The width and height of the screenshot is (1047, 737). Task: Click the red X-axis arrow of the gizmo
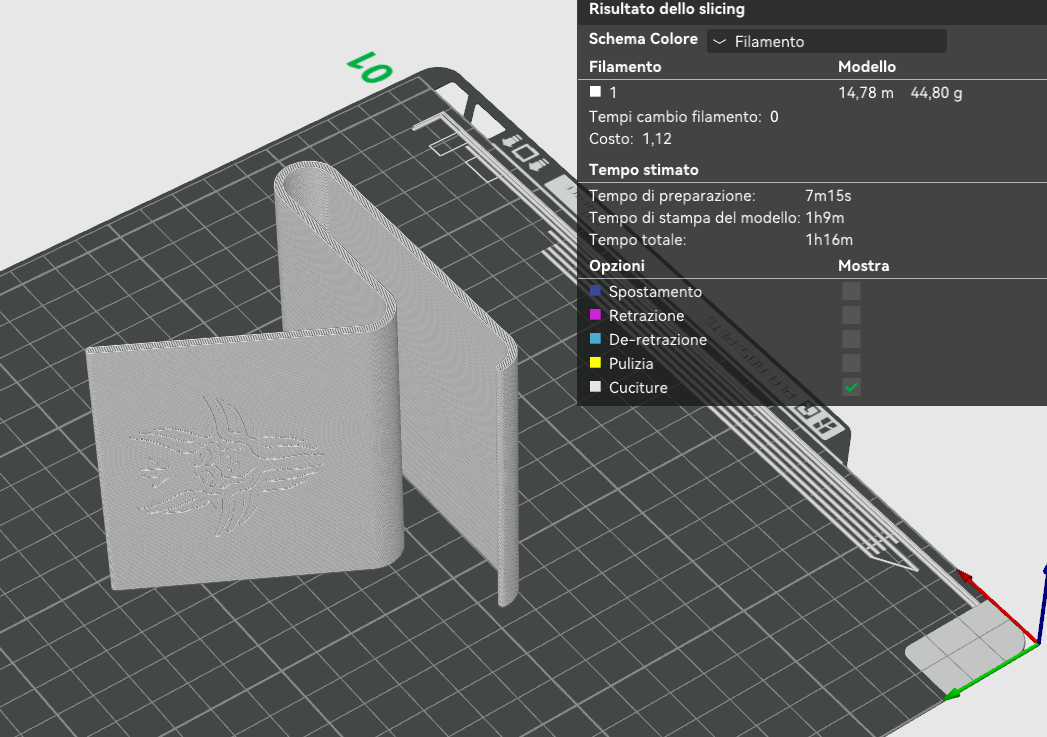pyautogui.click(x=997, y=606)
